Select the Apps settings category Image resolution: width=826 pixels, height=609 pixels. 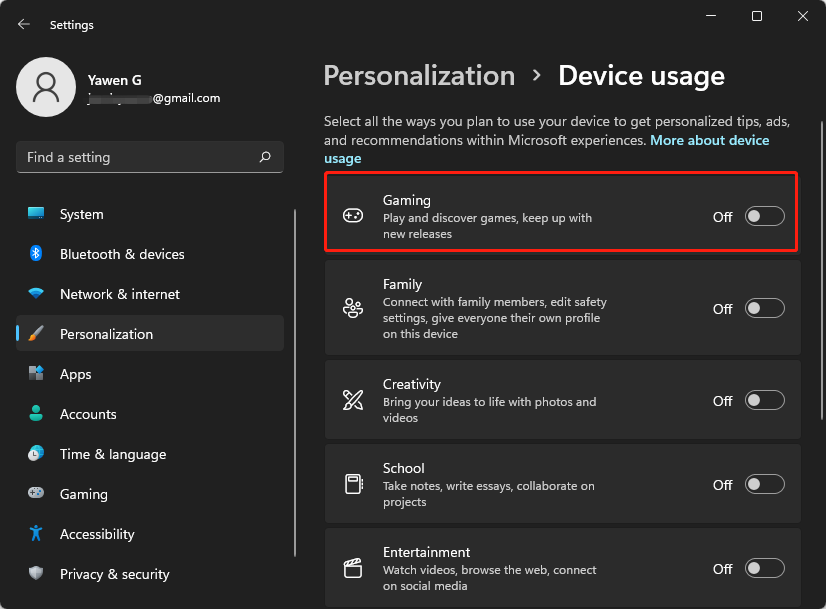(150, 374)
